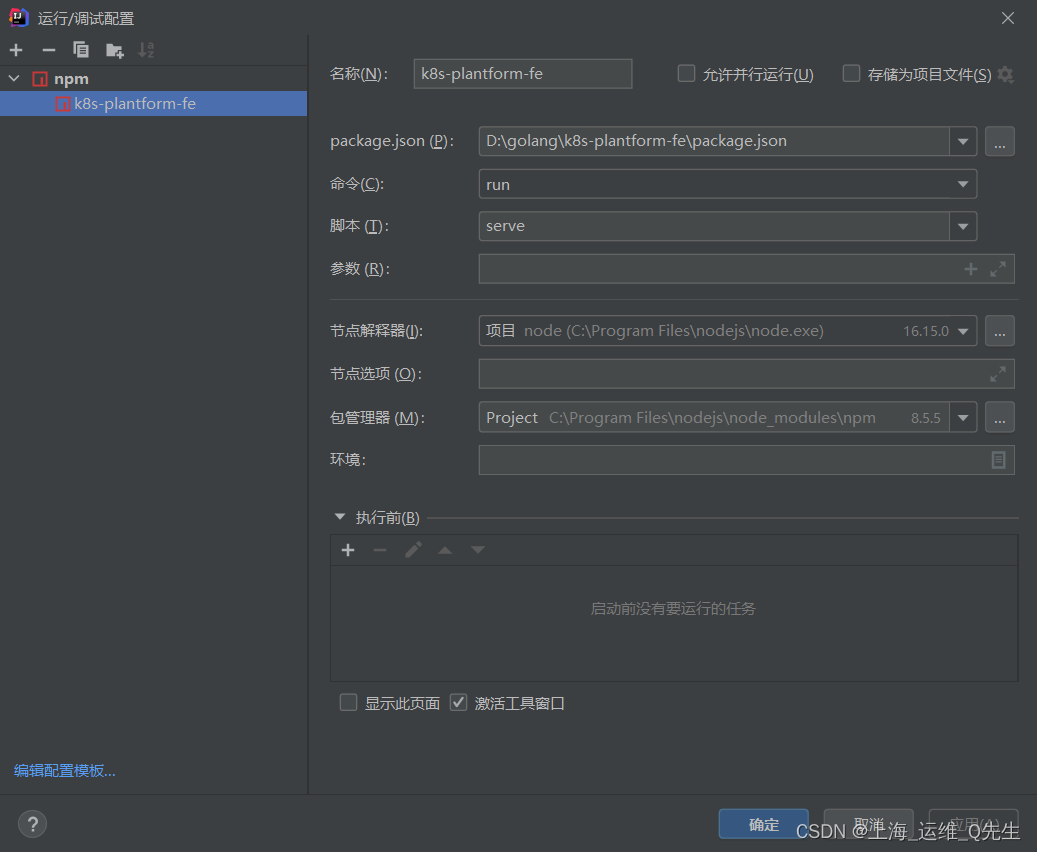Uncheck 激活工具窗口
The width and height of the screenshot is (1037, 852).
pos(458,702)
